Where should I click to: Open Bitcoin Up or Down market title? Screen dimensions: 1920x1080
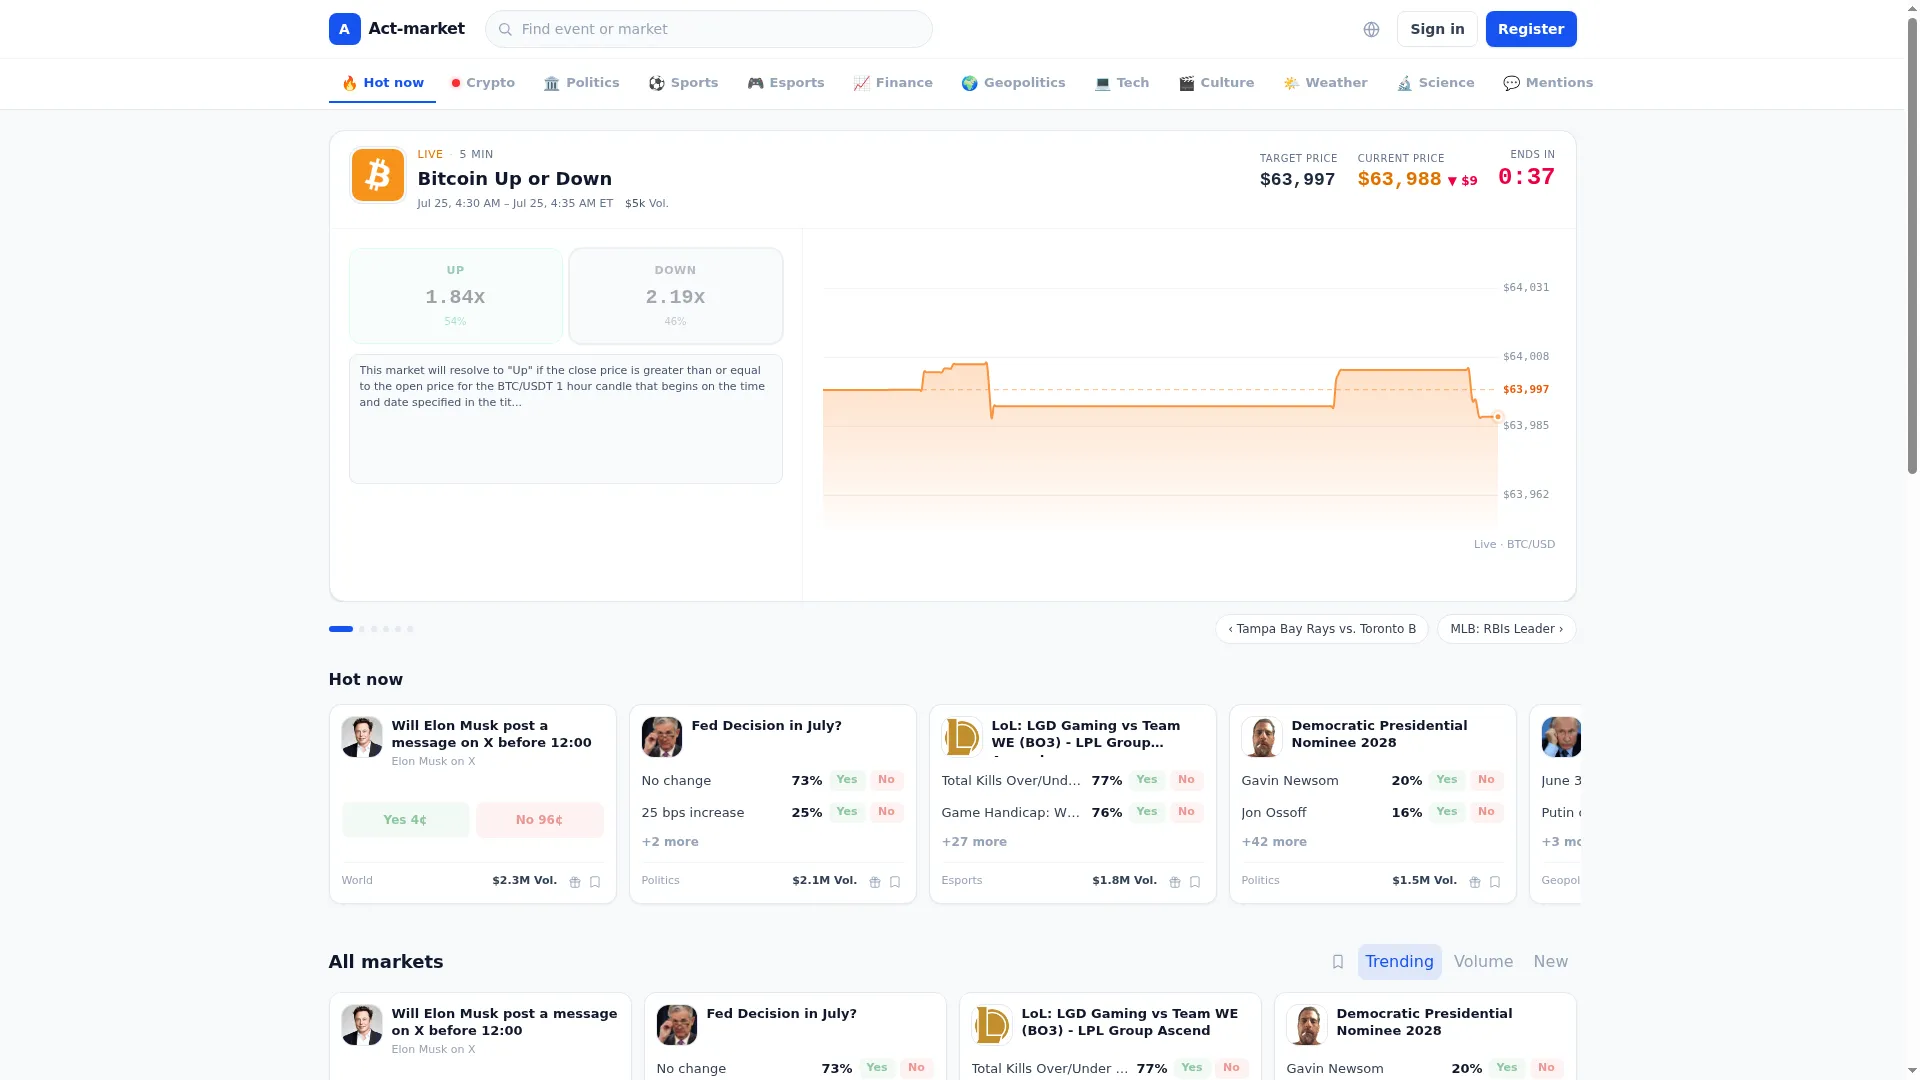click(x=514, y=179)
